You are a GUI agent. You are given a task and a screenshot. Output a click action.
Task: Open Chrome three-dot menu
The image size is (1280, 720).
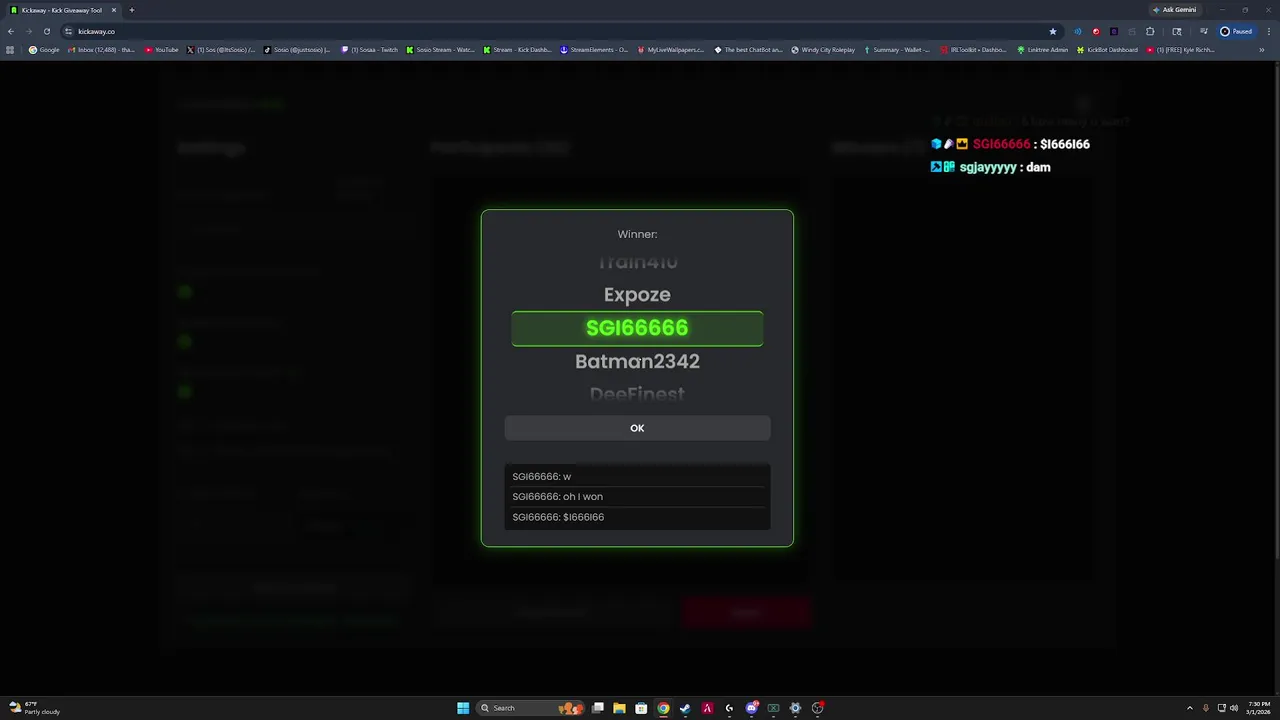click(1267, 31)
